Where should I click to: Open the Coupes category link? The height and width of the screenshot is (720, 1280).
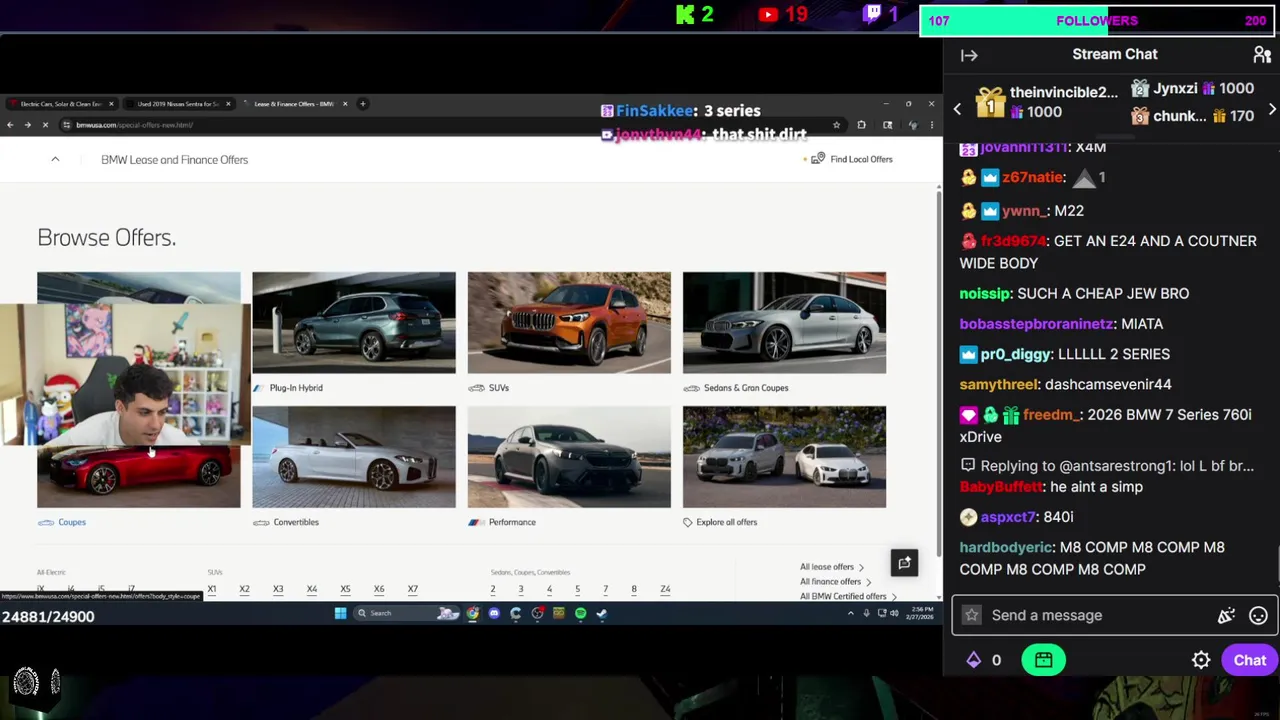[72, 522]
